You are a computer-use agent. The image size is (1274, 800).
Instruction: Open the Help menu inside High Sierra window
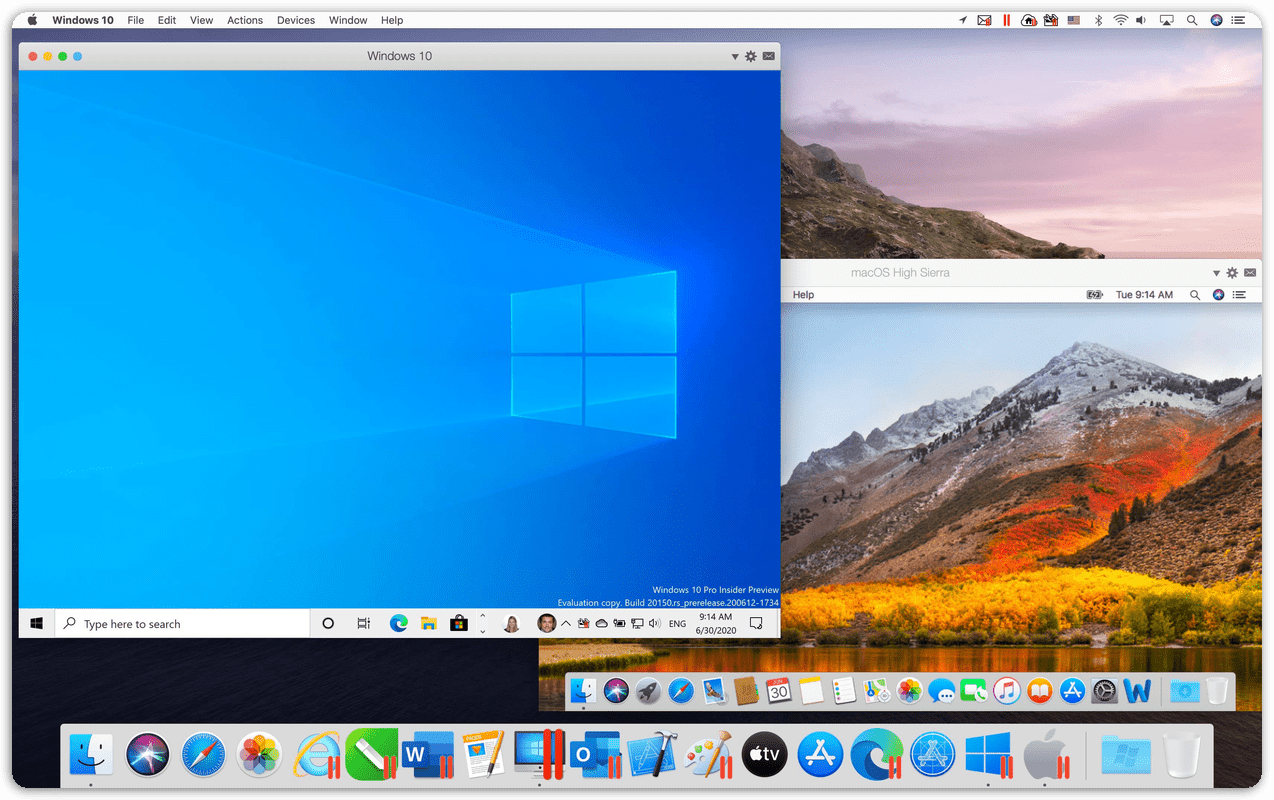tap(803, 295)
